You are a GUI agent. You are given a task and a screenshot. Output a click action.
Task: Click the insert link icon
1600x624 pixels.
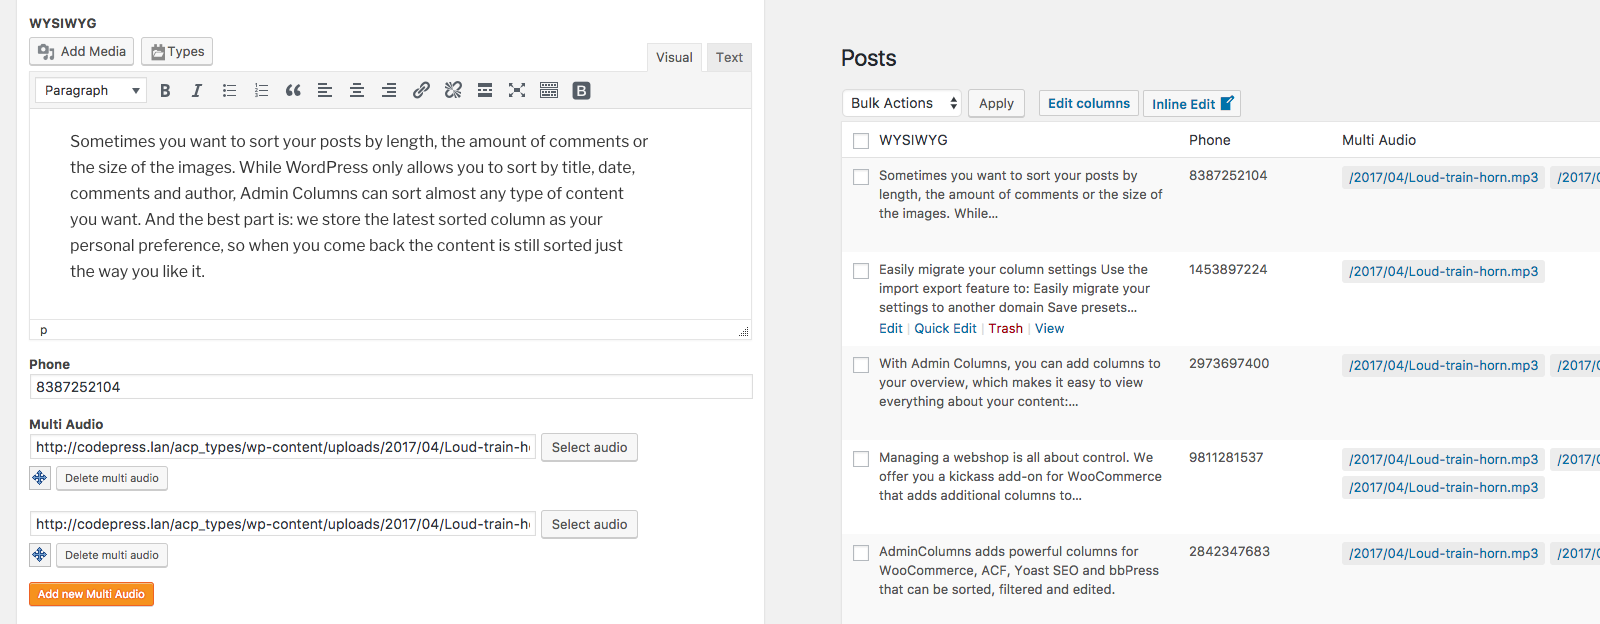pos(421,91)
